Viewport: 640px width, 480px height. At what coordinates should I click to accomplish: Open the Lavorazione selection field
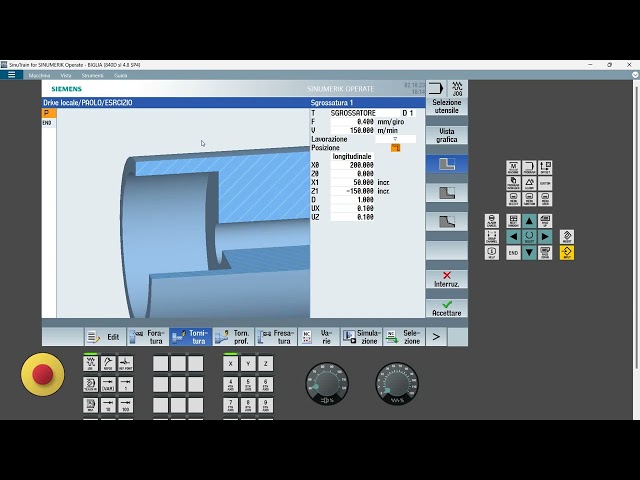click(x=395, y=139)
